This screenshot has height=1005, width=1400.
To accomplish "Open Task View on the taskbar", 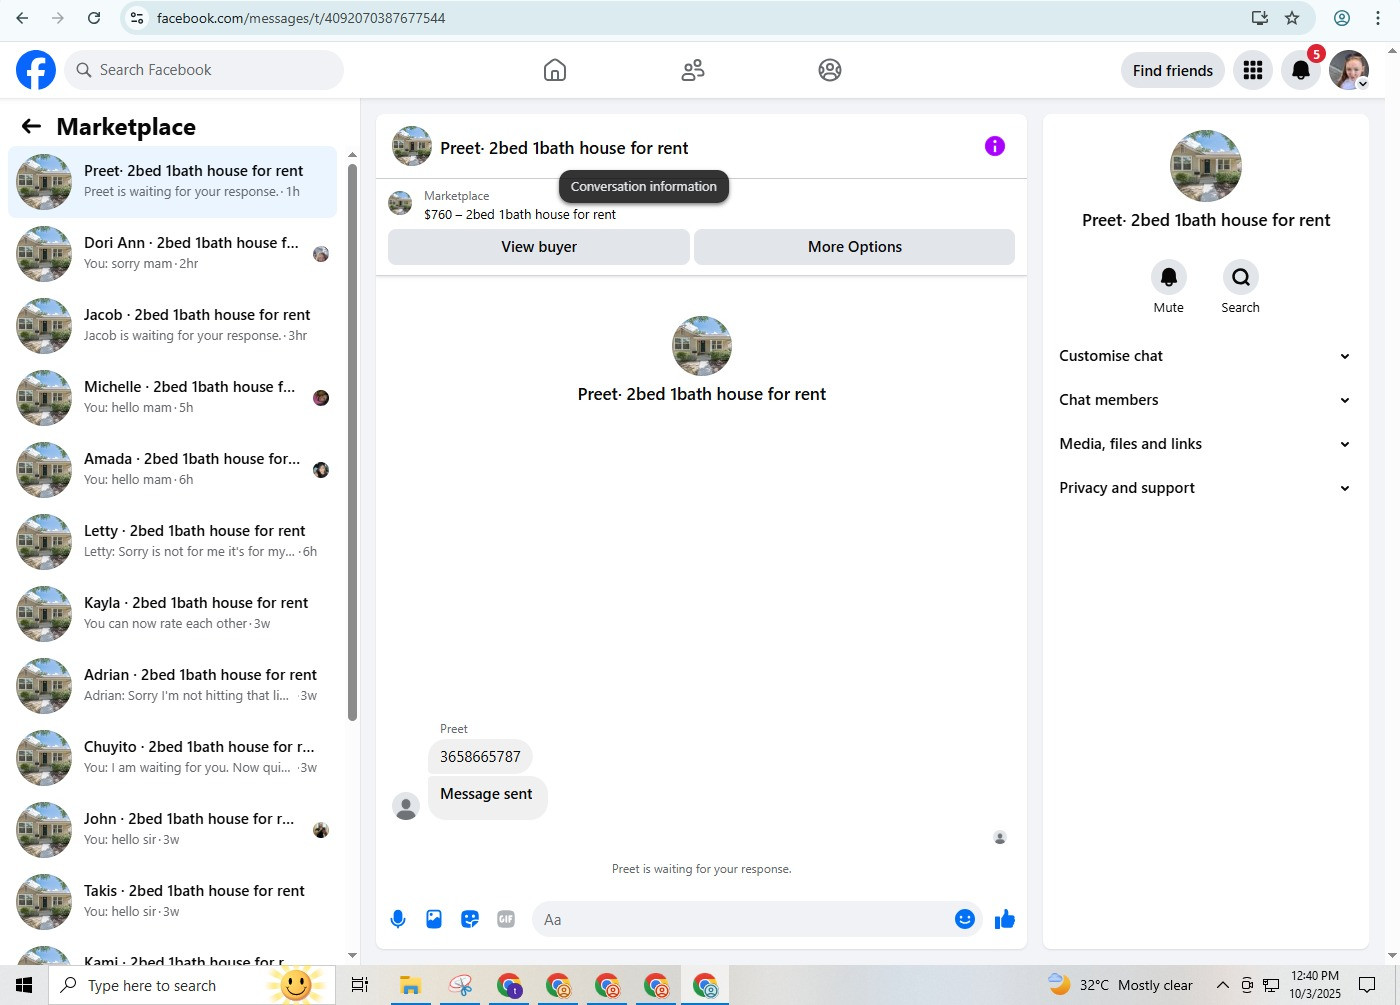I will coord(359,985).
